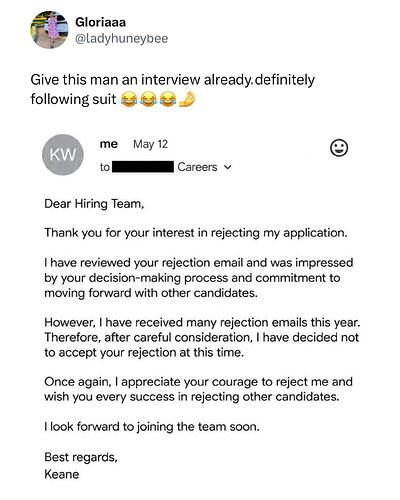Add reaction with the smiley emoji icon
The image size is (400, 500).
click(x=339, y=148)
